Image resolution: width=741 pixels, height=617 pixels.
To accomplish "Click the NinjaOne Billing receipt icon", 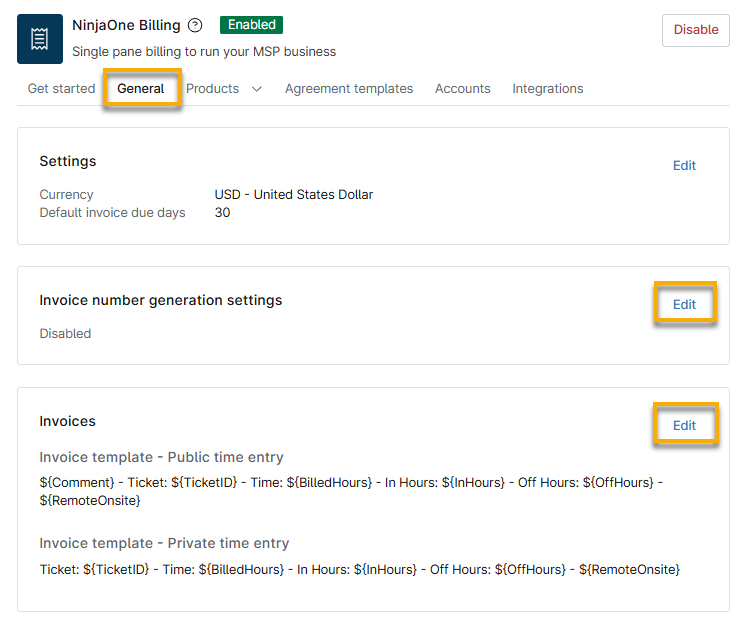I will click(40, 39).
